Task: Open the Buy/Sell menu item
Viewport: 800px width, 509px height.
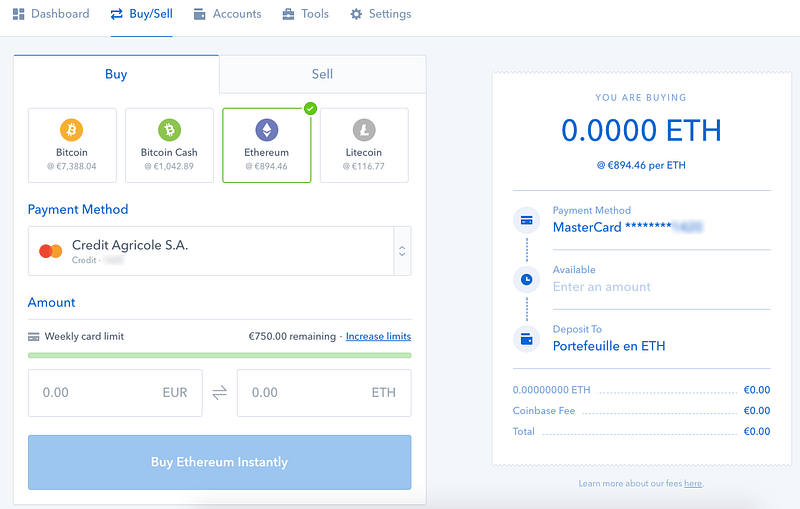Action: coord(142,14)
